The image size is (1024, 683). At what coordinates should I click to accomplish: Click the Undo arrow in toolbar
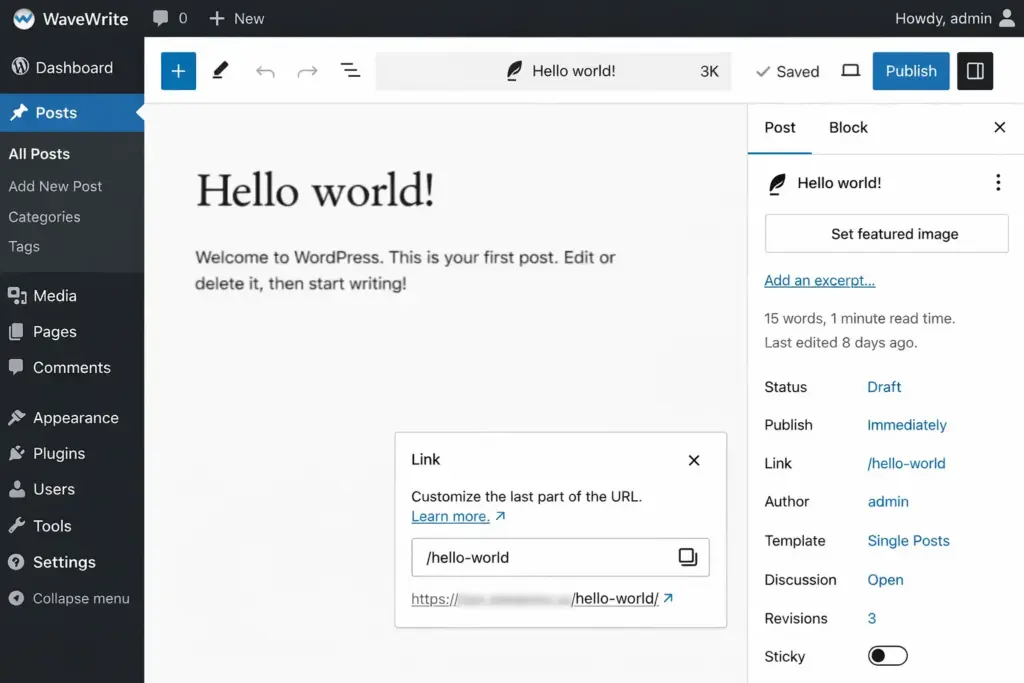click(265, 71)
